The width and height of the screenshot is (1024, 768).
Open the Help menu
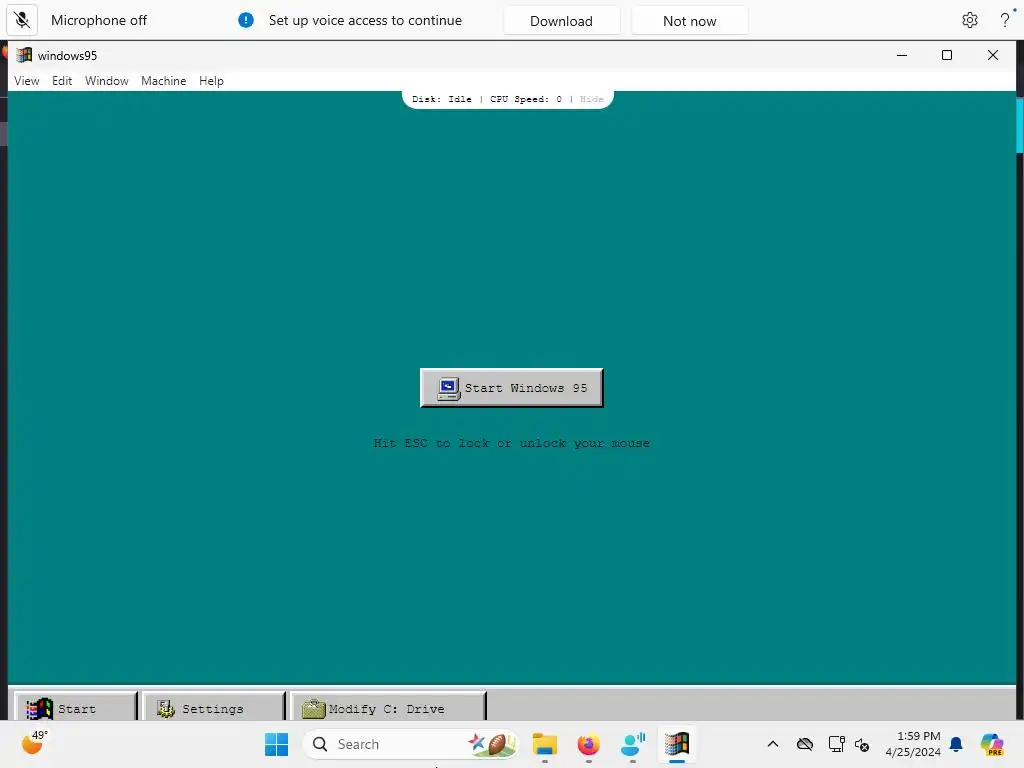click(x=211, y=81)
